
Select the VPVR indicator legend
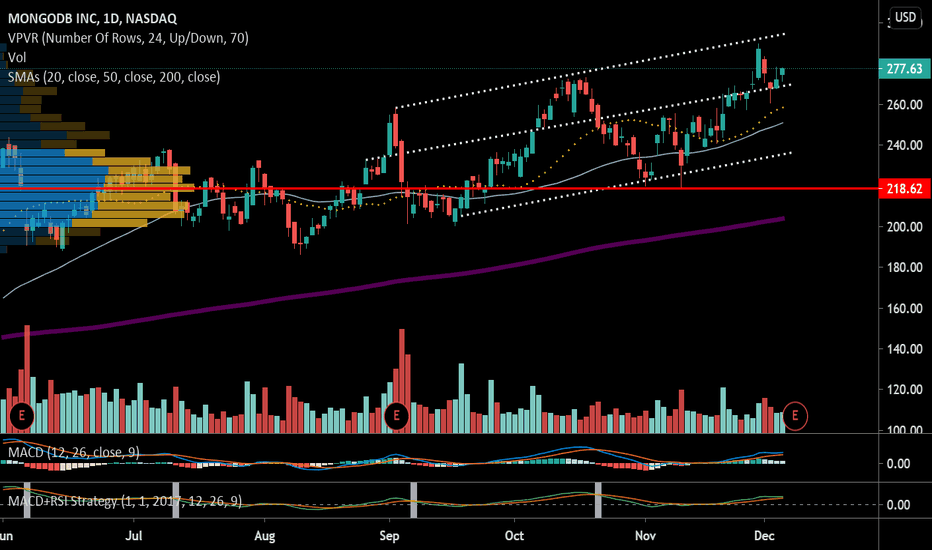coord(128,38)
